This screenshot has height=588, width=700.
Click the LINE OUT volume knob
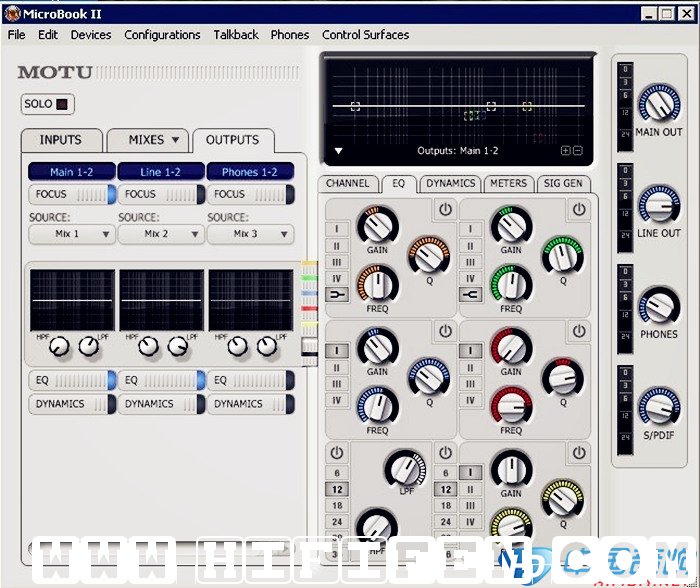click(659, 205)
